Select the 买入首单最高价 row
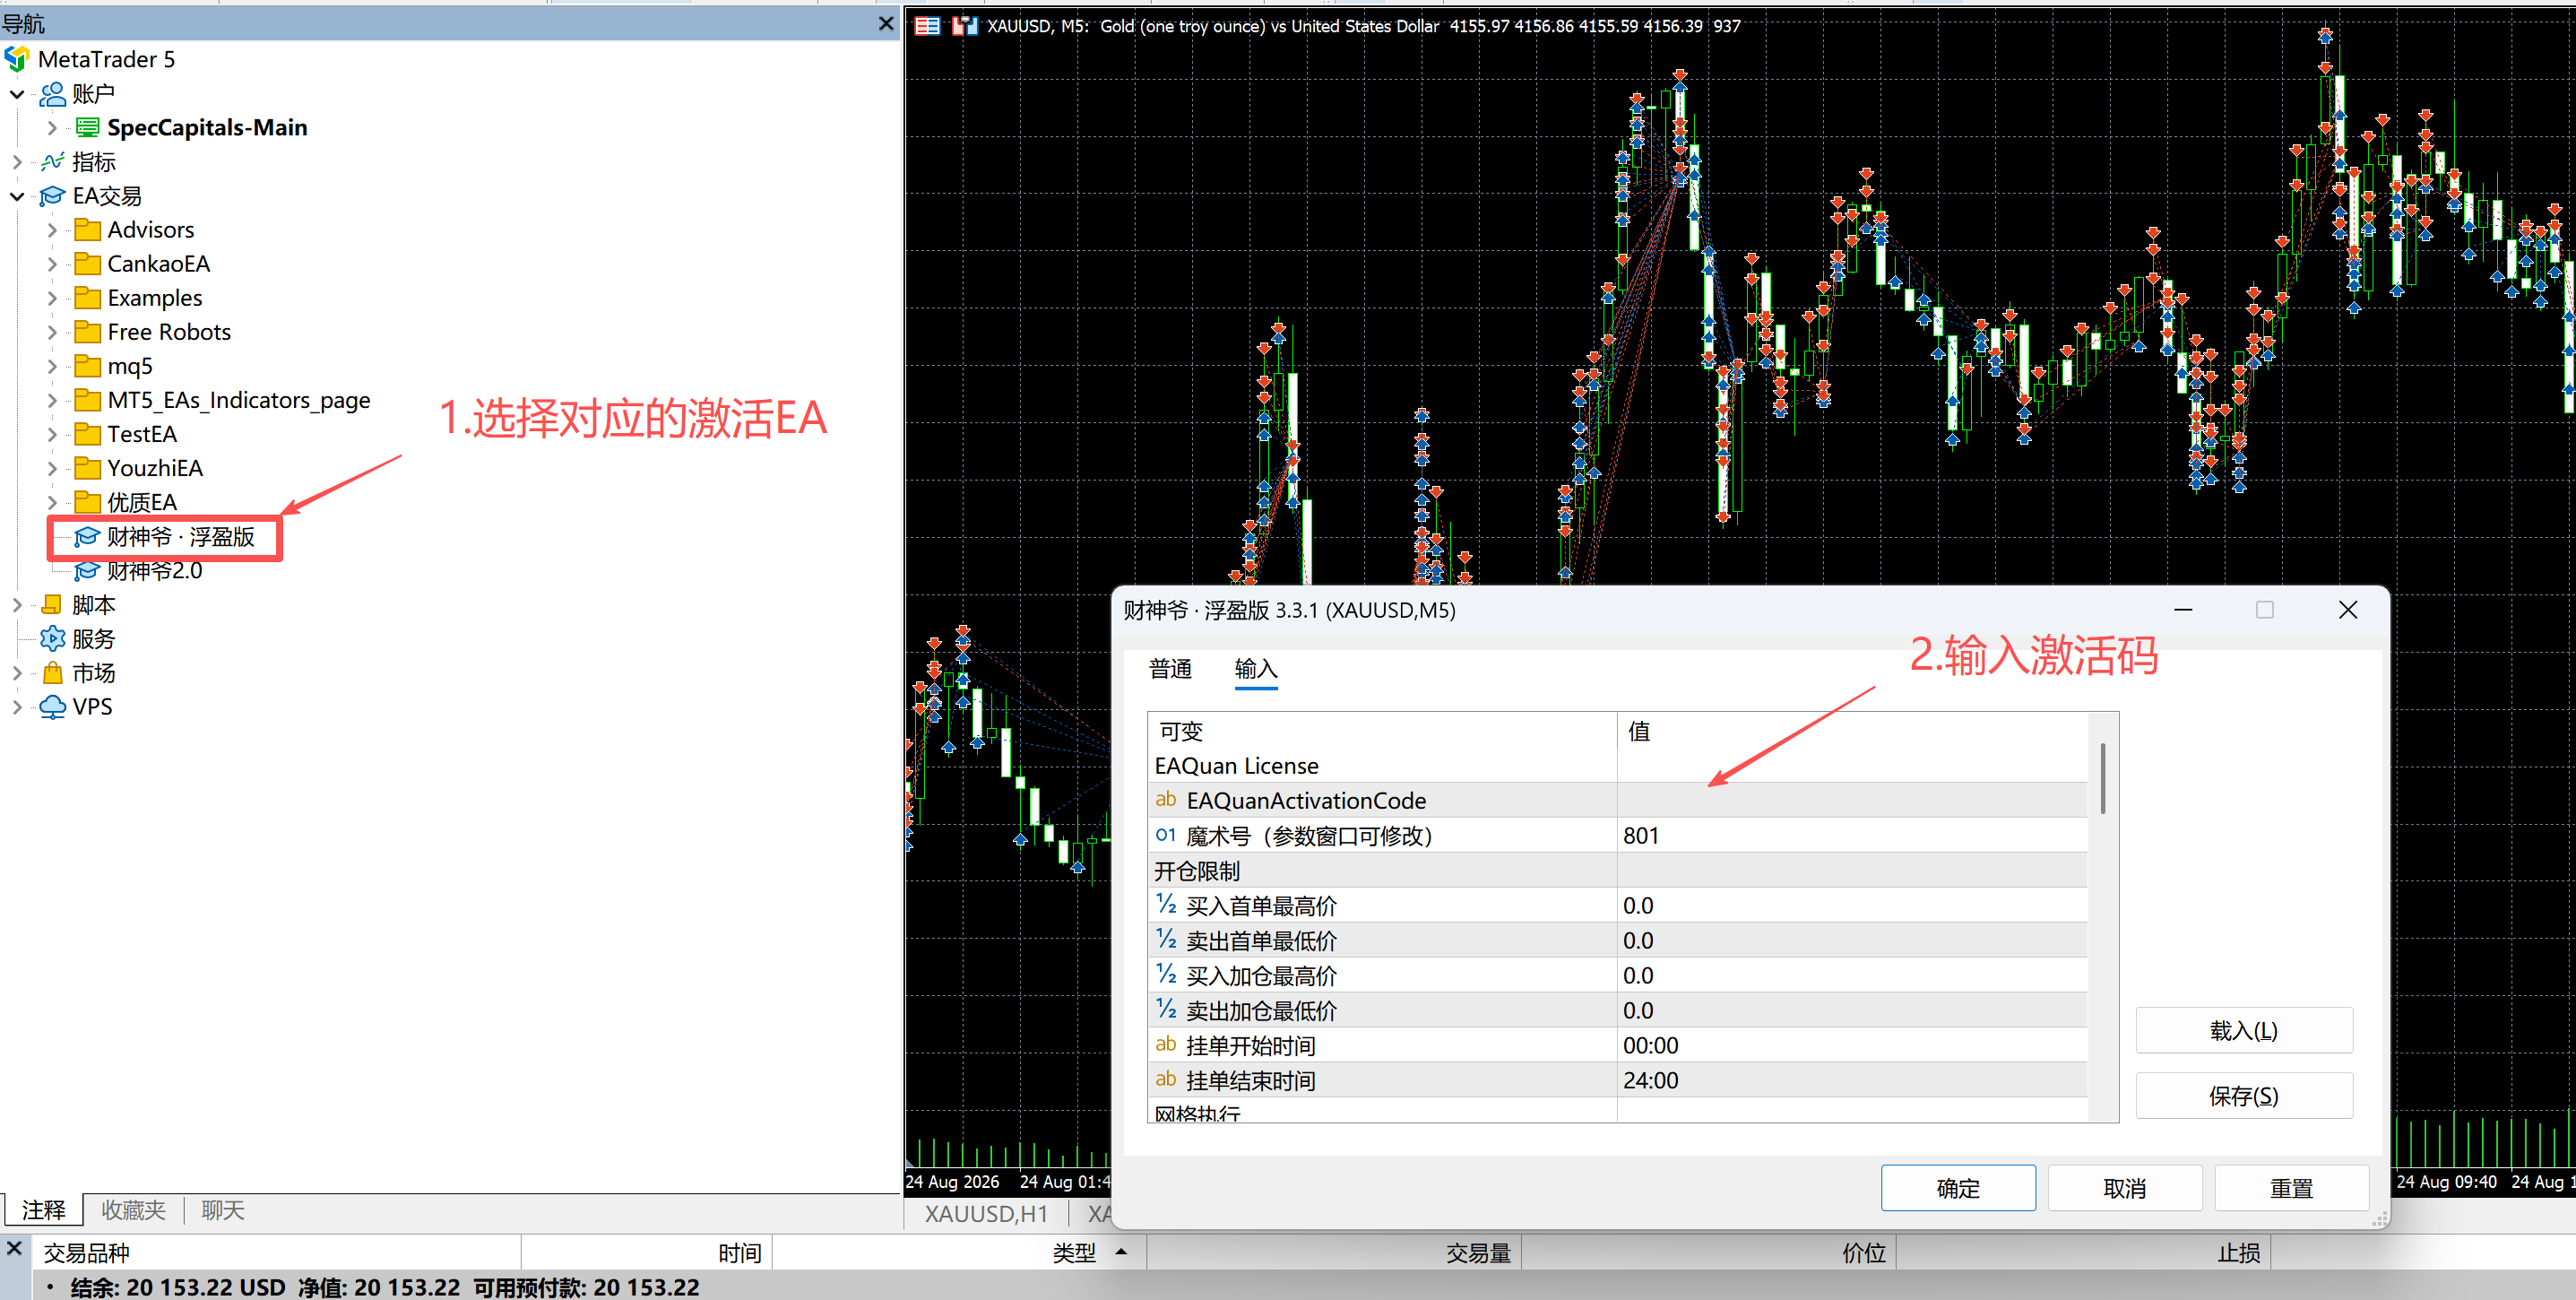This screenshot has height=1300, width=2576. [1618, 906]
